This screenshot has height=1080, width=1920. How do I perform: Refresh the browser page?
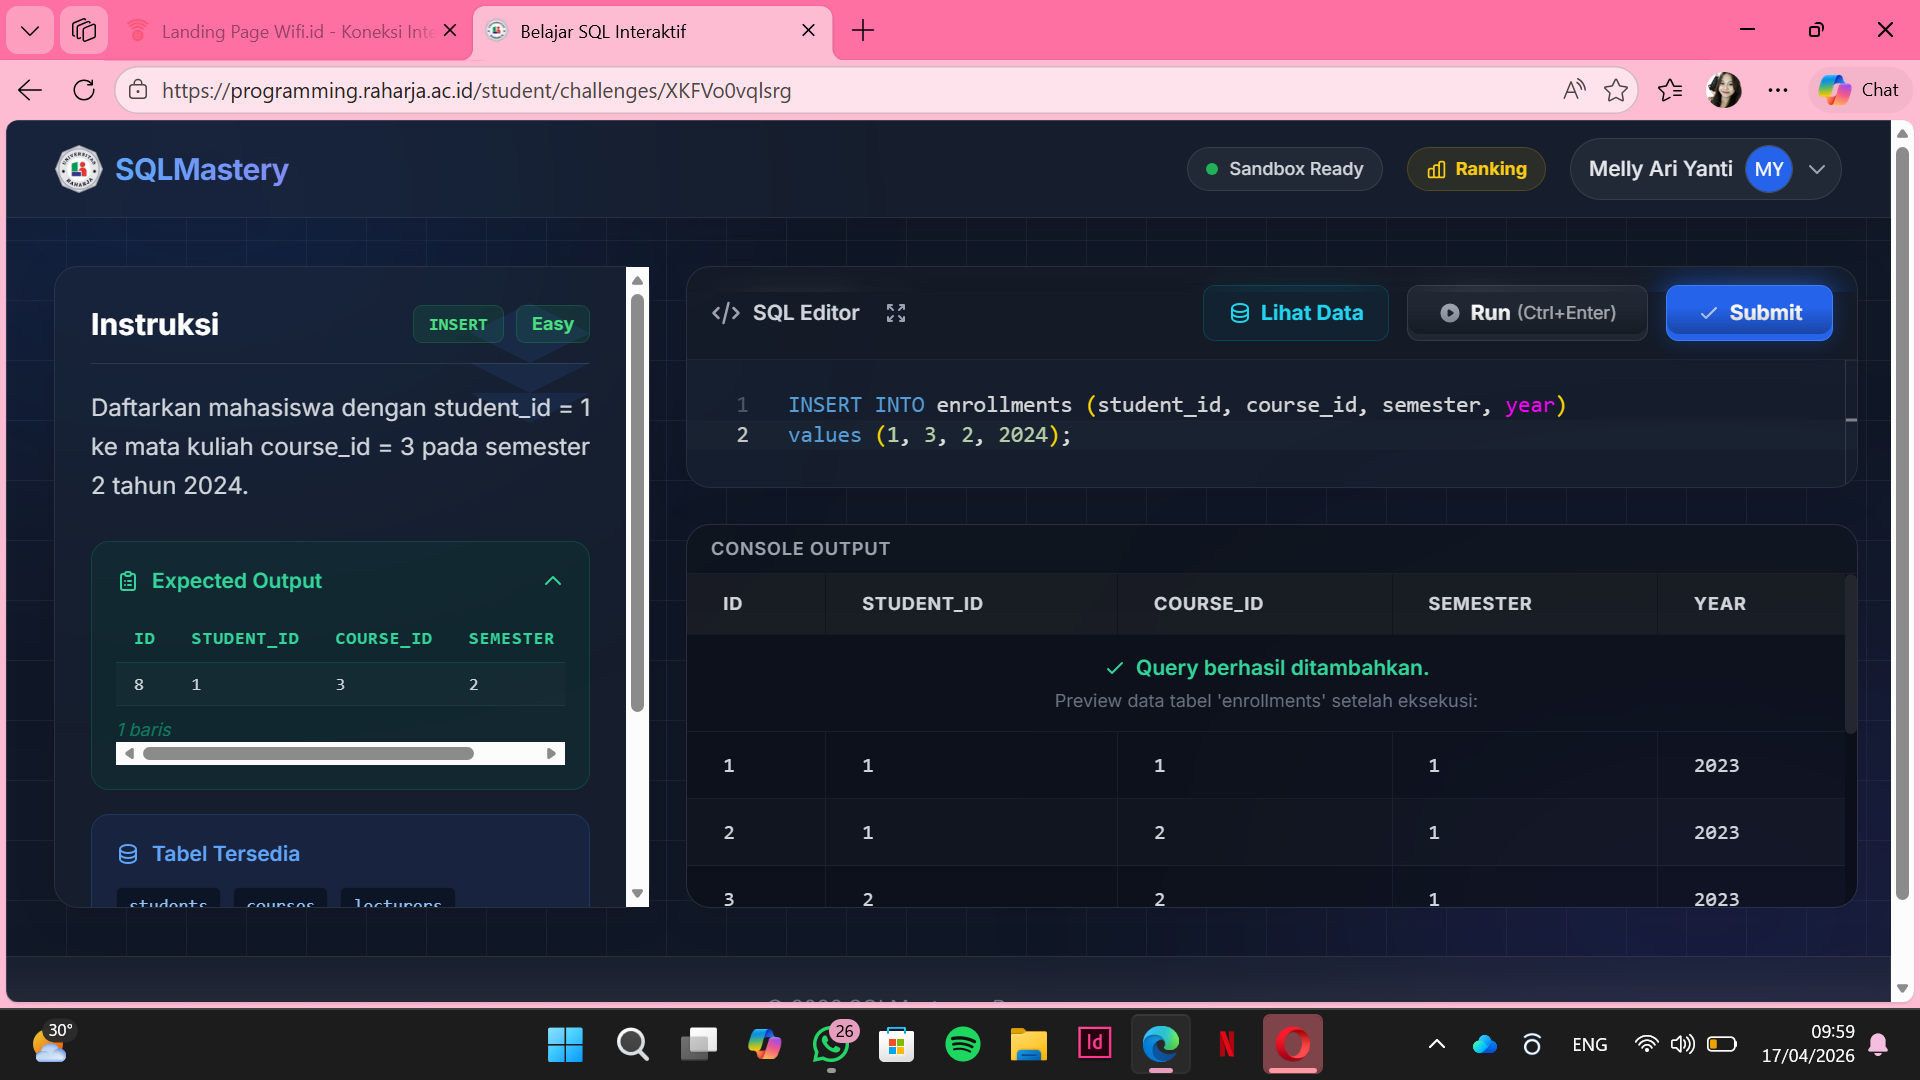pos(84,90)
